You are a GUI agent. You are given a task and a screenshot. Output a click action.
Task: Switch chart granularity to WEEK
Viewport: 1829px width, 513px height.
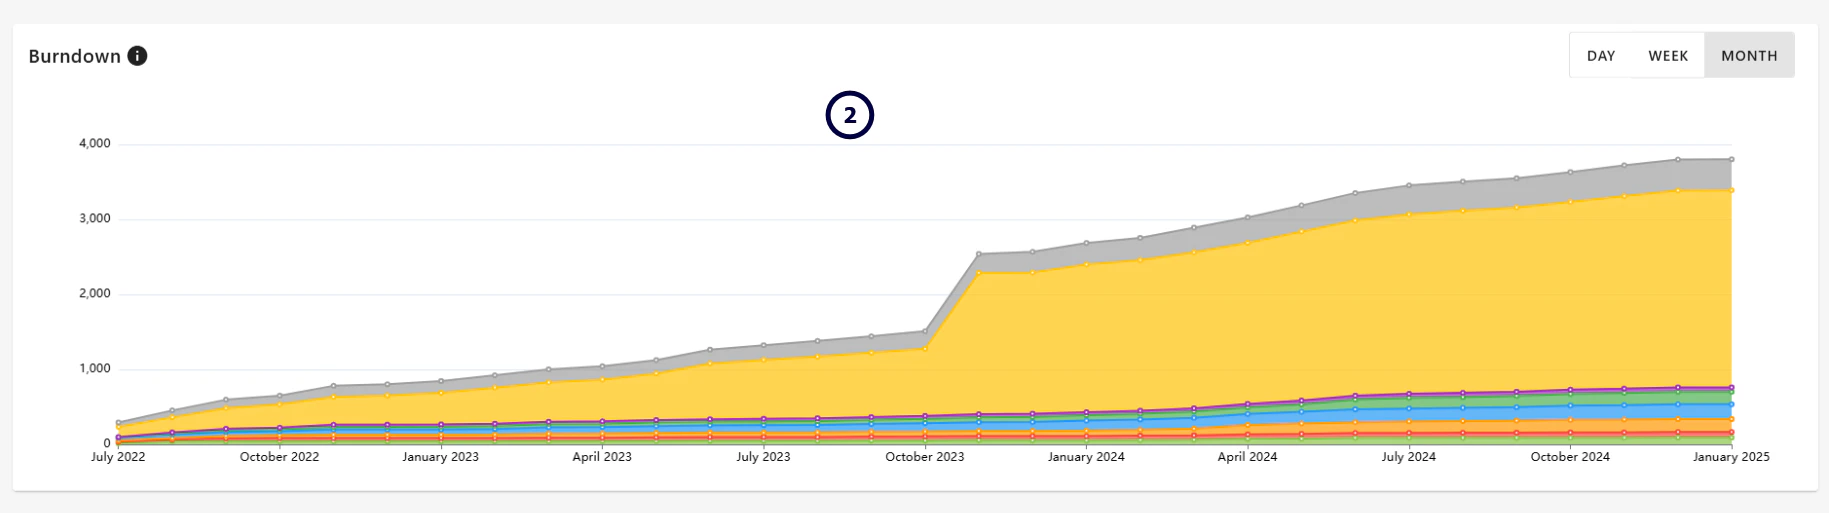coord(1668,56)
